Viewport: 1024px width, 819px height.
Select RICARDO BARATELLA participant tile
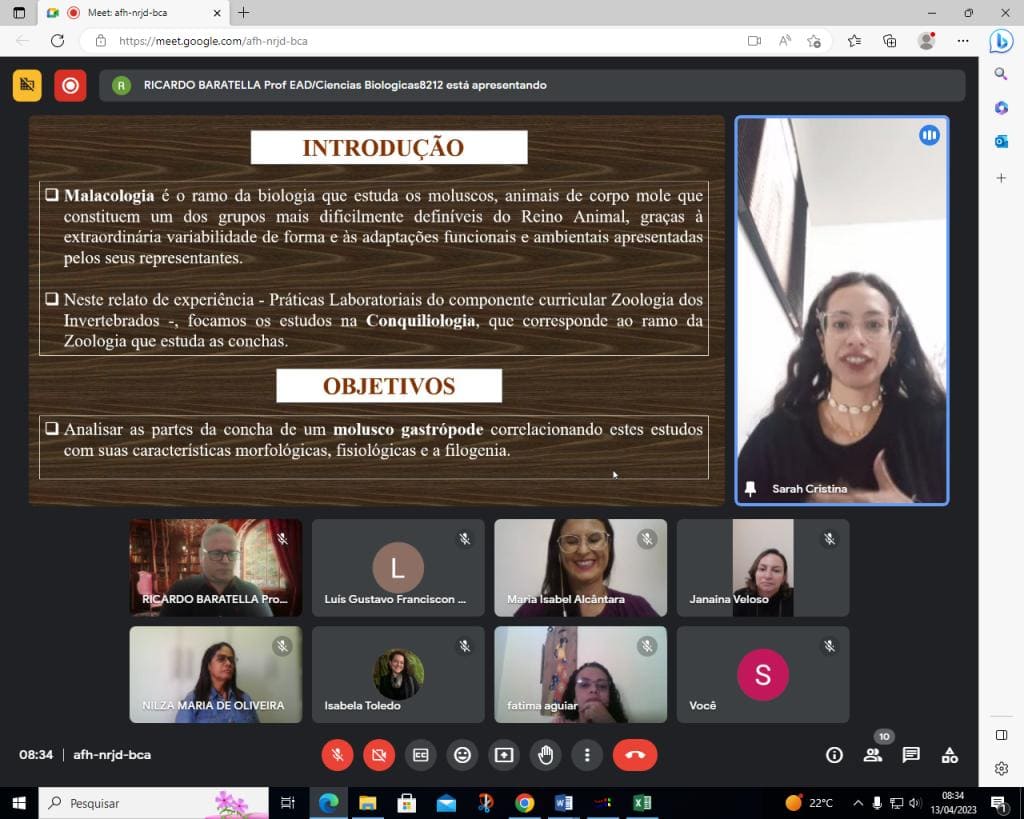(216, 568)
